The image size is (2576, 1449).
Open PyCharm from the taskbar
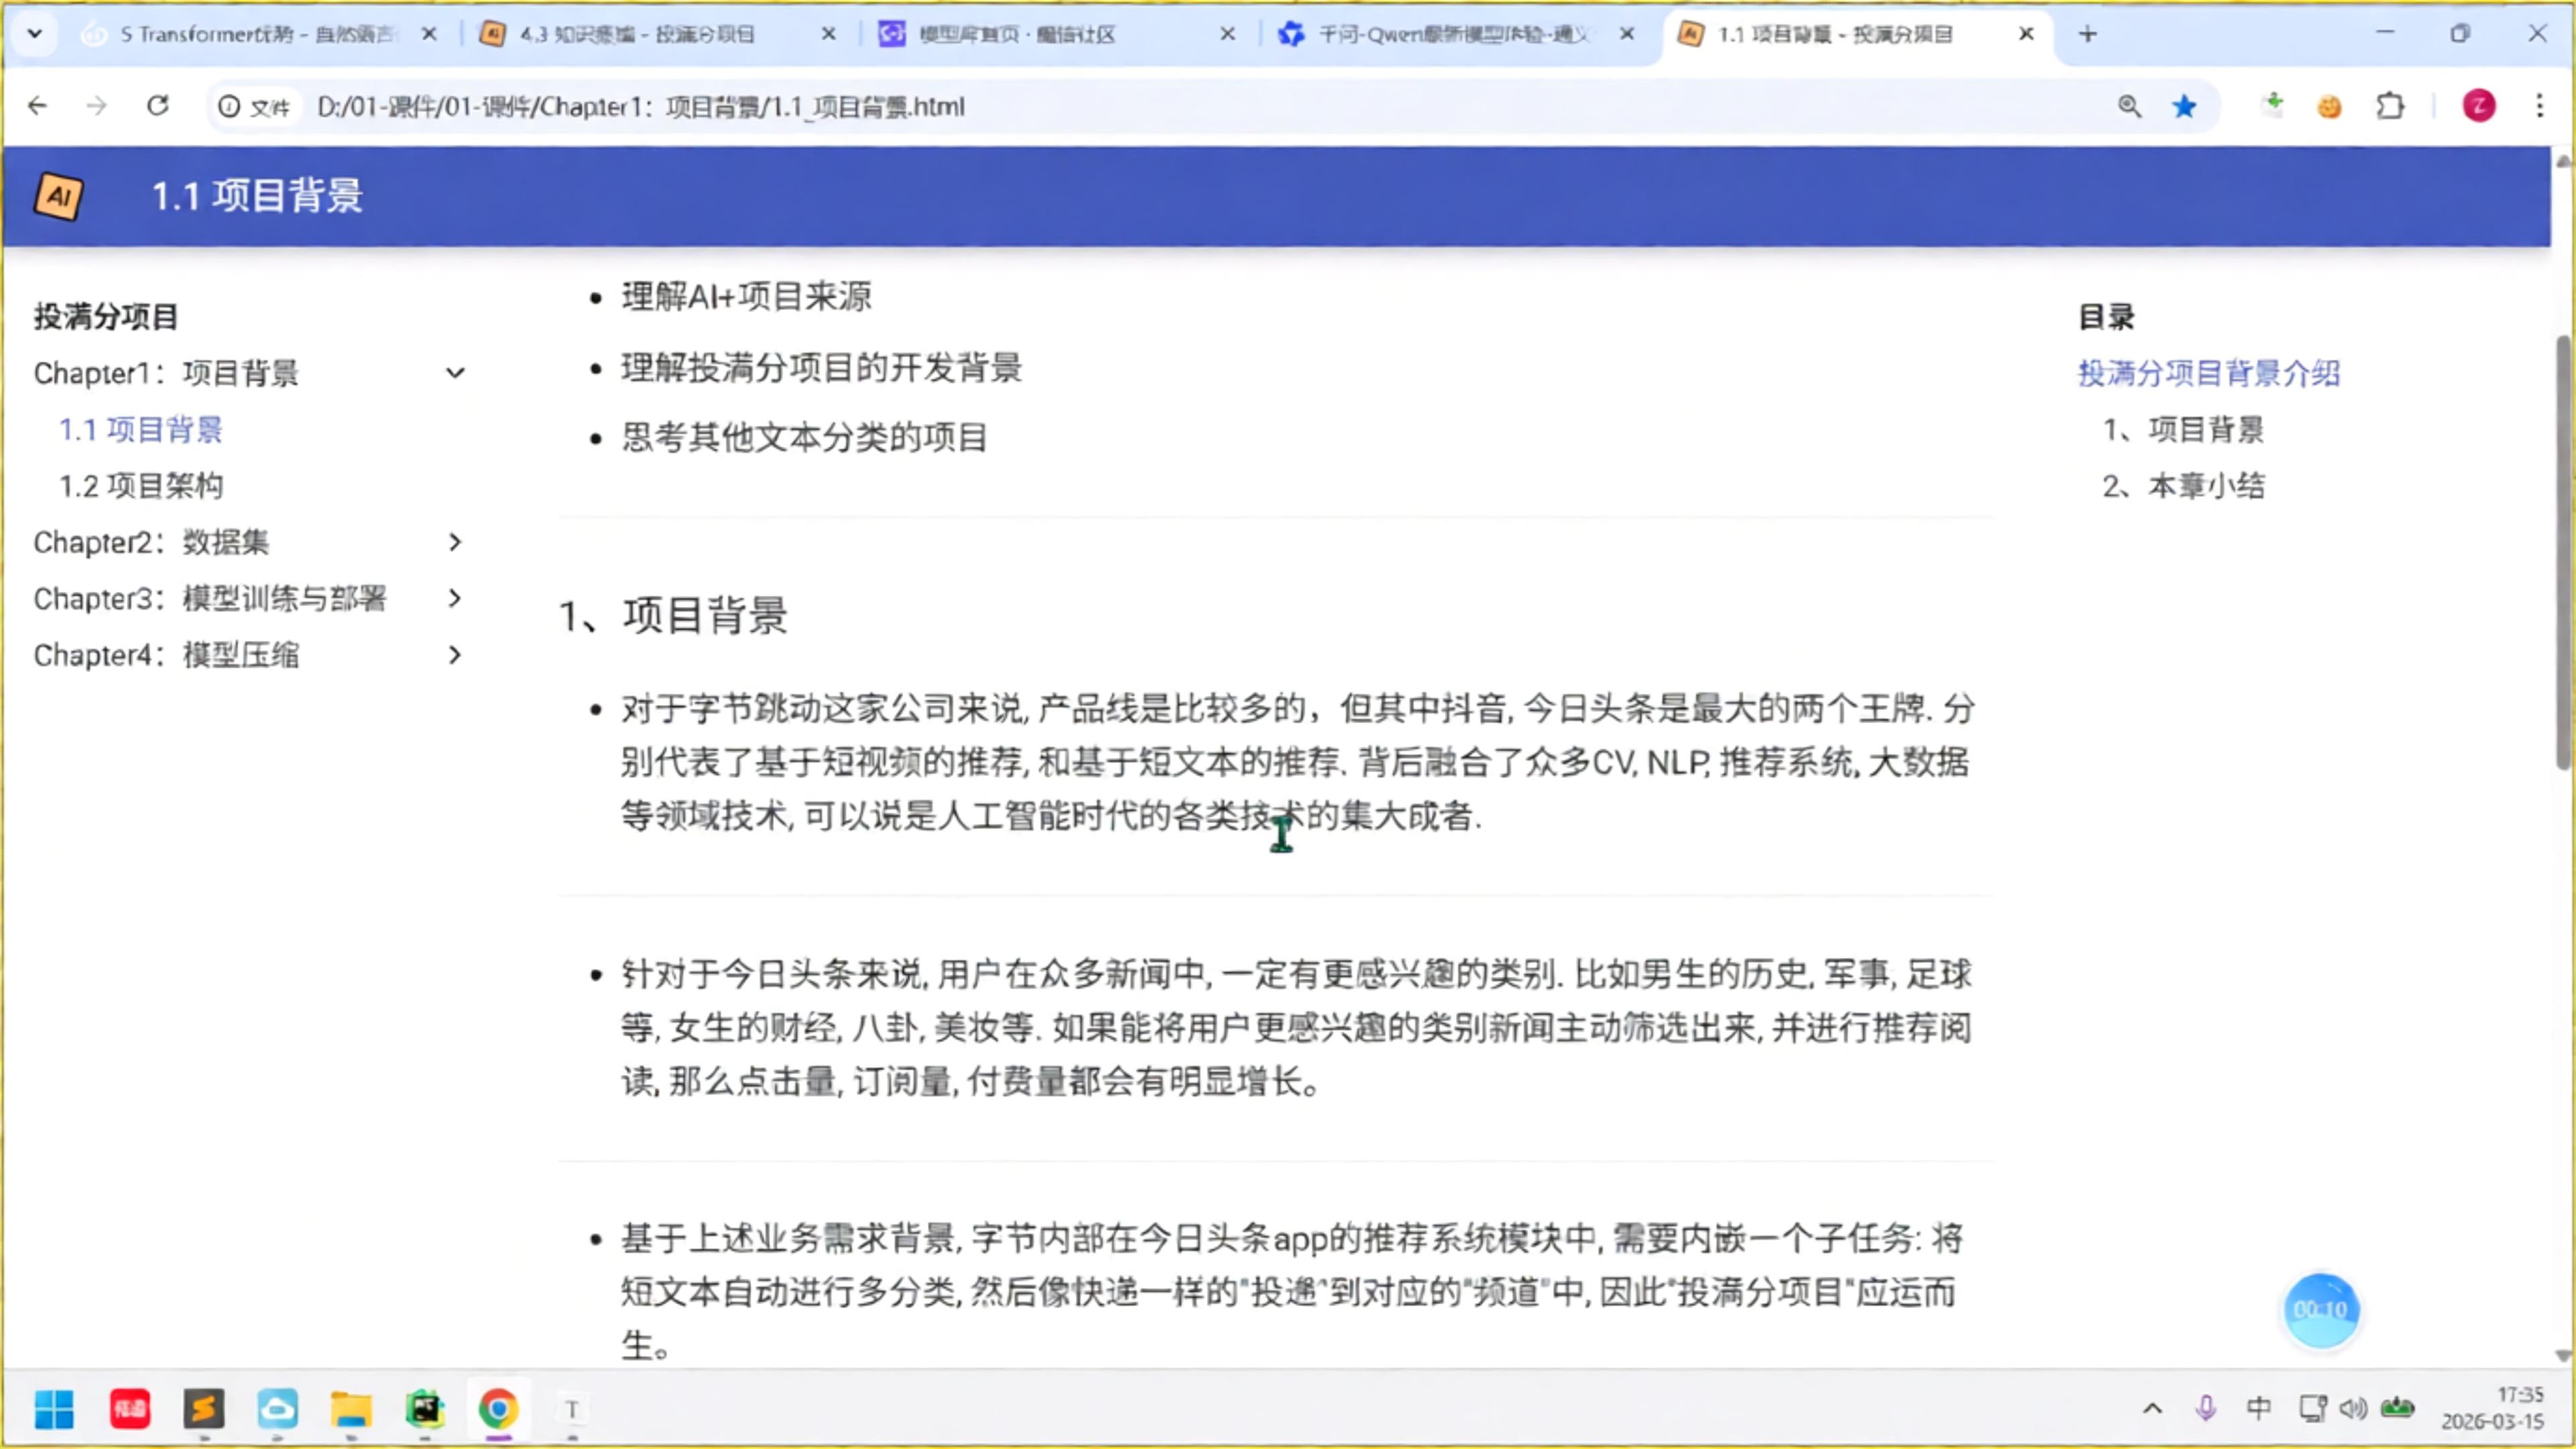[x=425, y=1410]
